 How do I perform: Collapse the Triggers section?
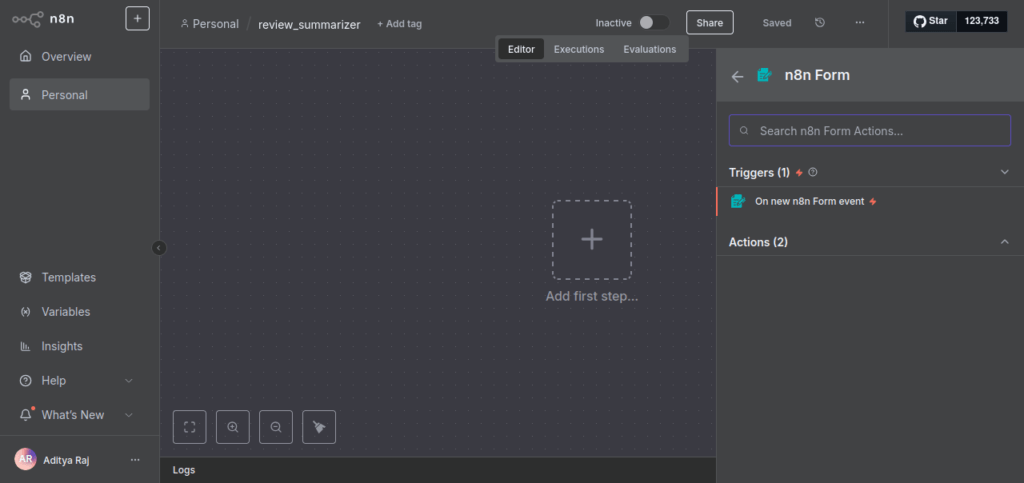pos(1005,172)
